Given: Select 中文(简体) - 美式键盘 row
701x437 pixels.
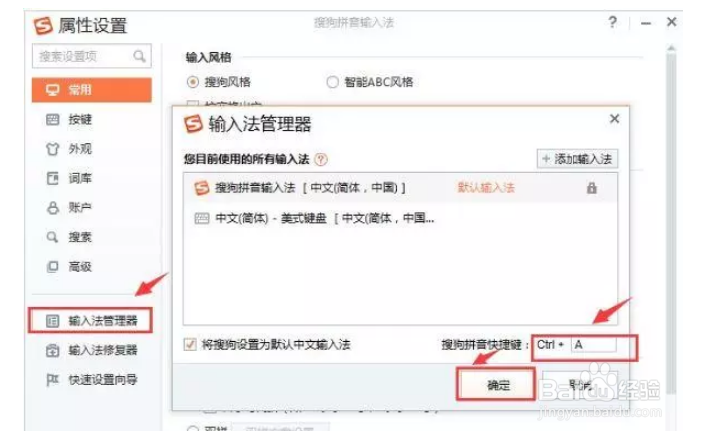Looking at the screenshot, I should point(400,218).
